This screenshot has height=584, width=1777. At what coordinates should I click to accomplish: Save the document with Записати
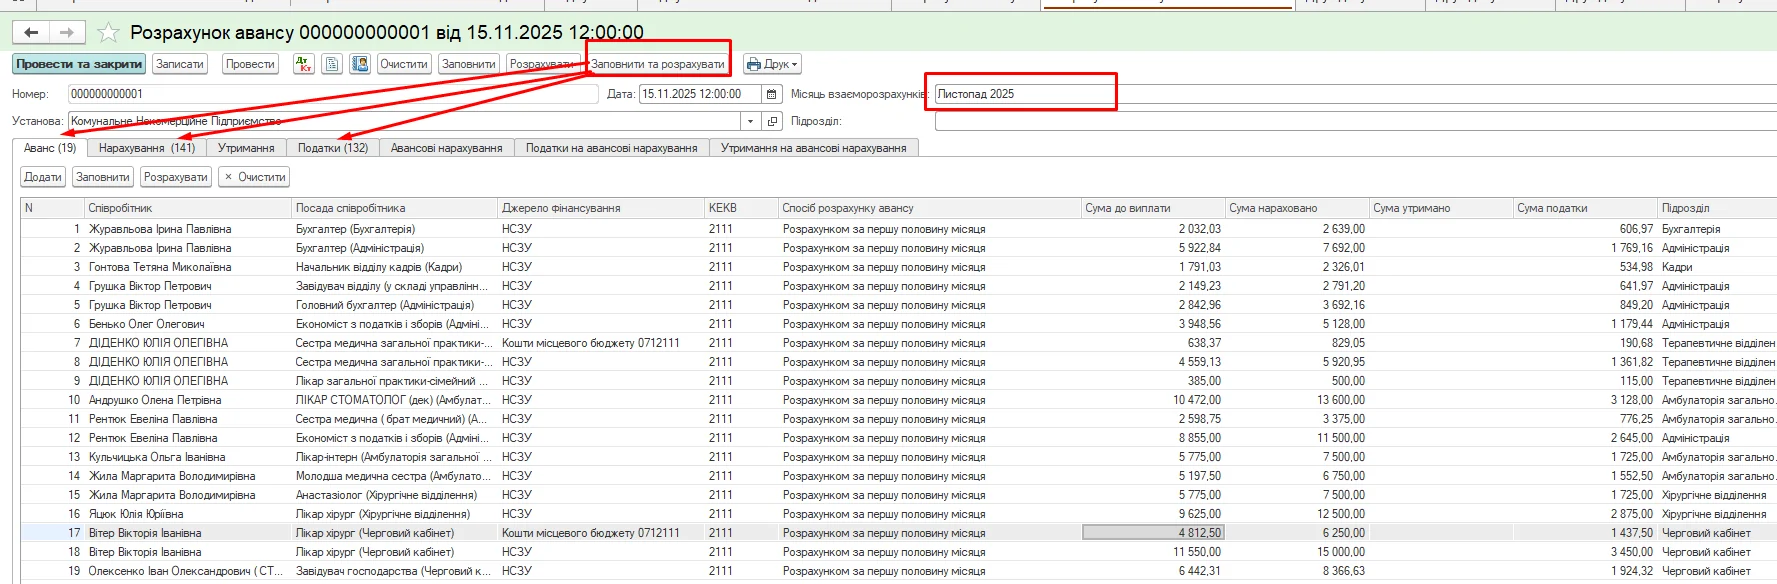180,64
